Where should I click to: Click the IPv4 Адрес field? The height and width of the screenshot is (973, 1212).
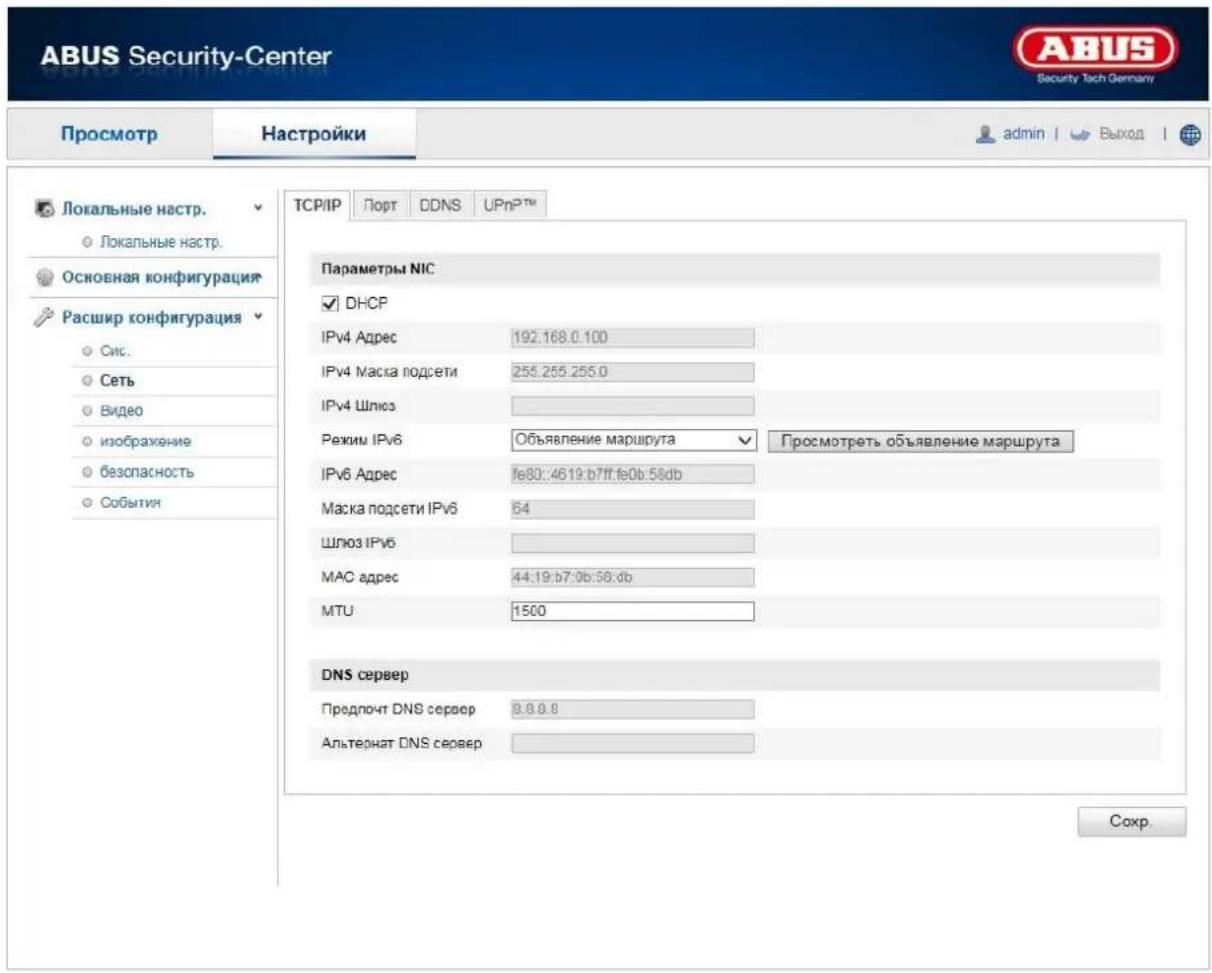point(632,337)
